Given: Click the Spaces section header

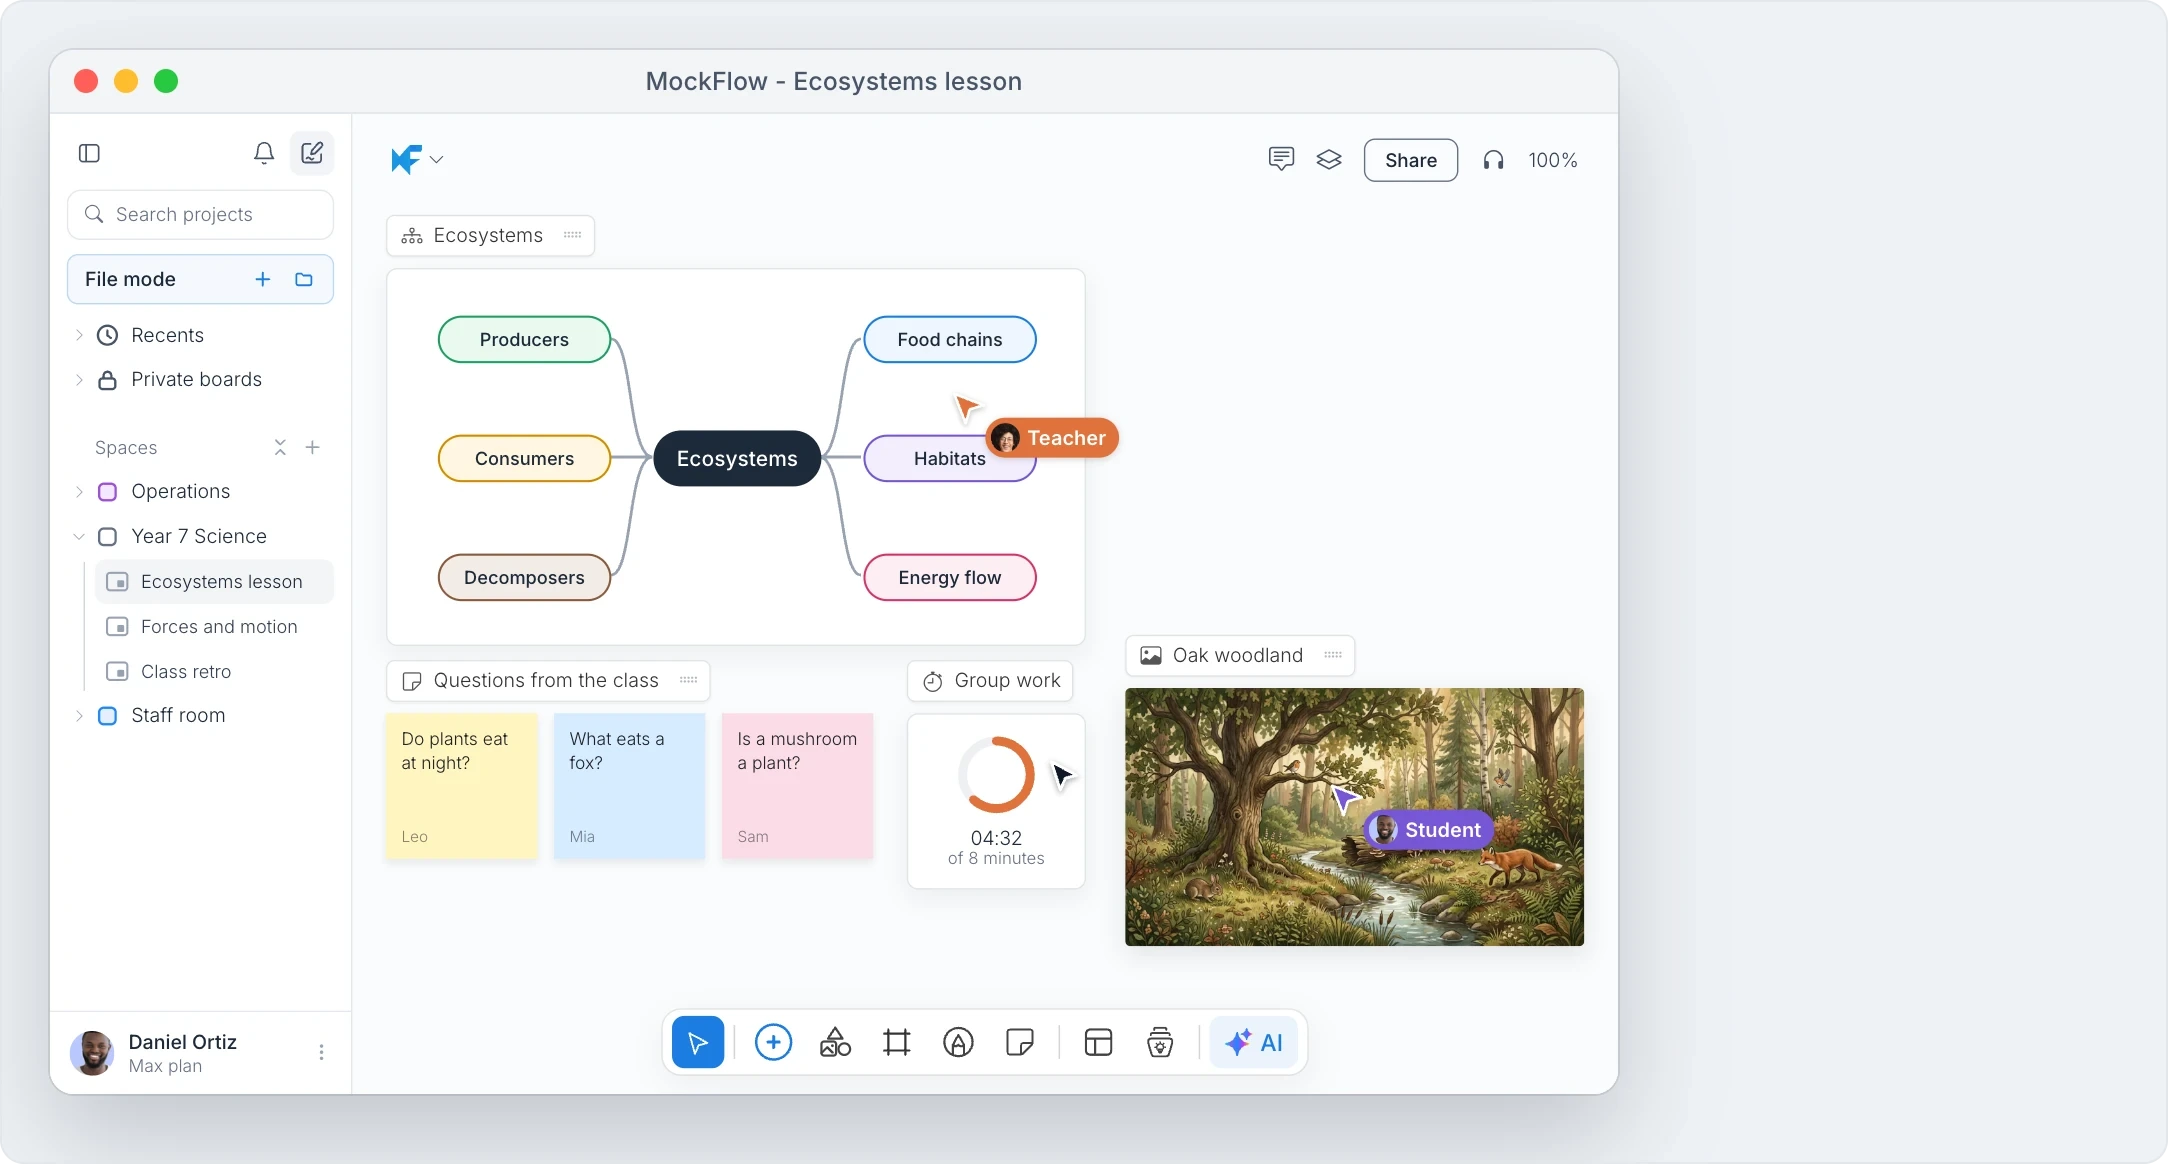Looking at the screenshot, I should (x=126, y=447).
